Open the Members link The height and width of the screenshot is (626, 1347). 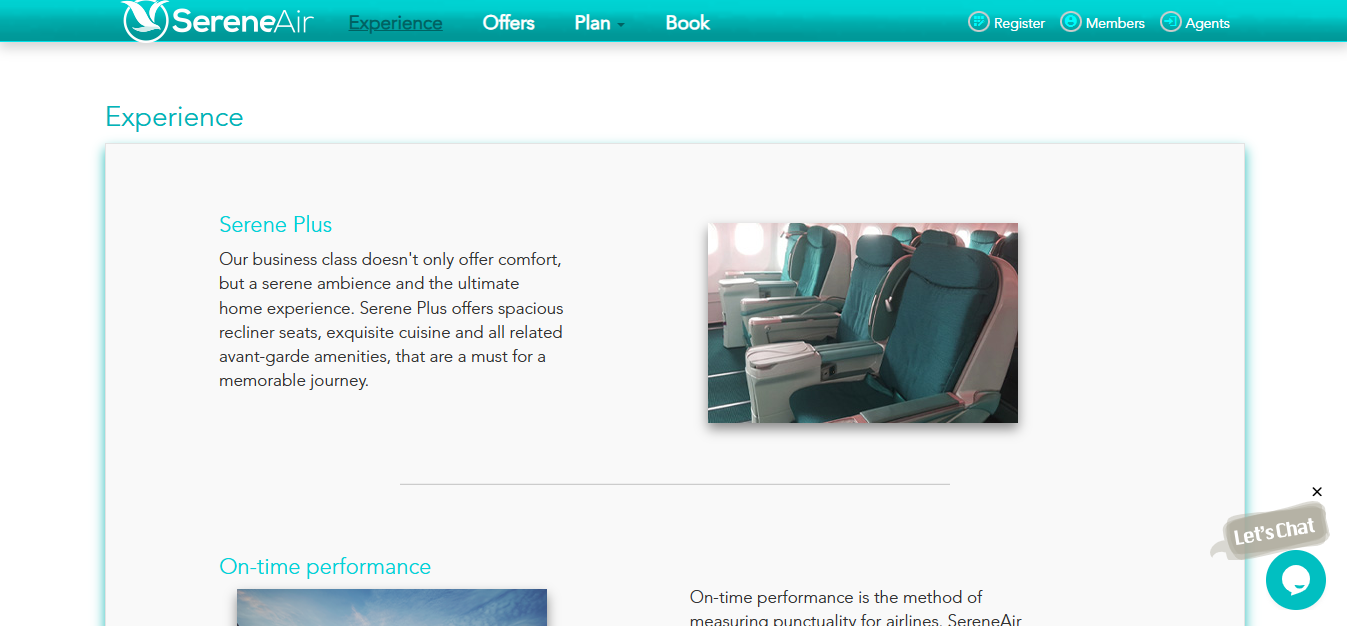point(1115,23)
